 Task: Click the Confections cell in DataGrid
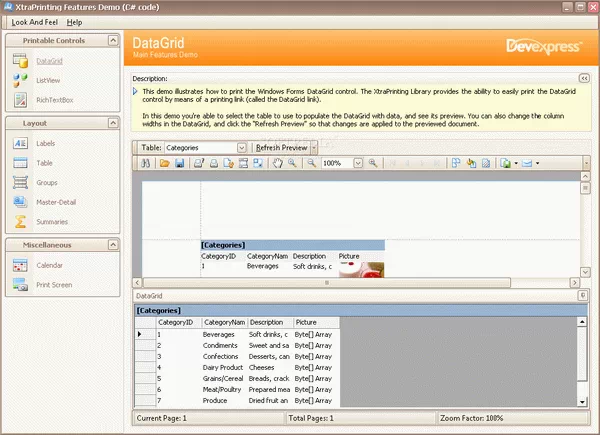224,357
